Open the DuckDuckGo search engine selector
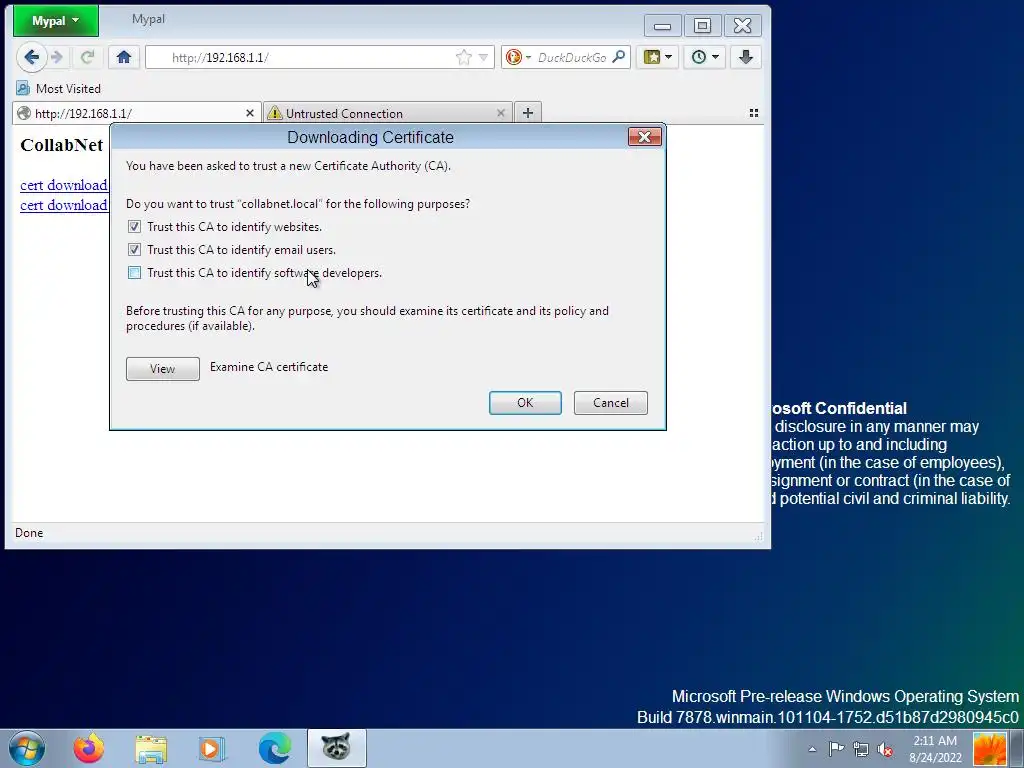The width and height of the screenshot is (1024, 768). coord(519,57)
